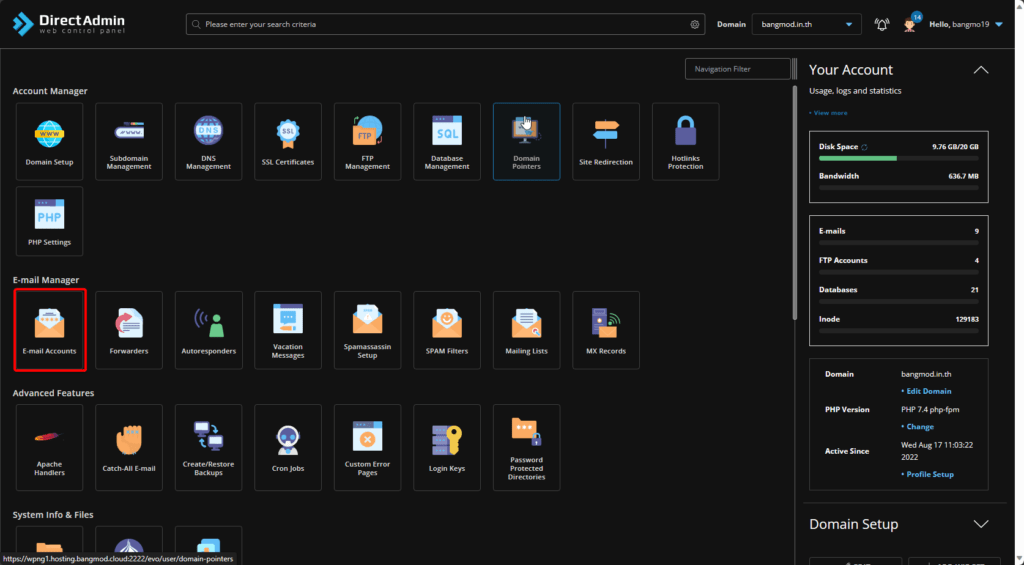Open Database Management
The image size is (1024, 565).
point(447,142)
